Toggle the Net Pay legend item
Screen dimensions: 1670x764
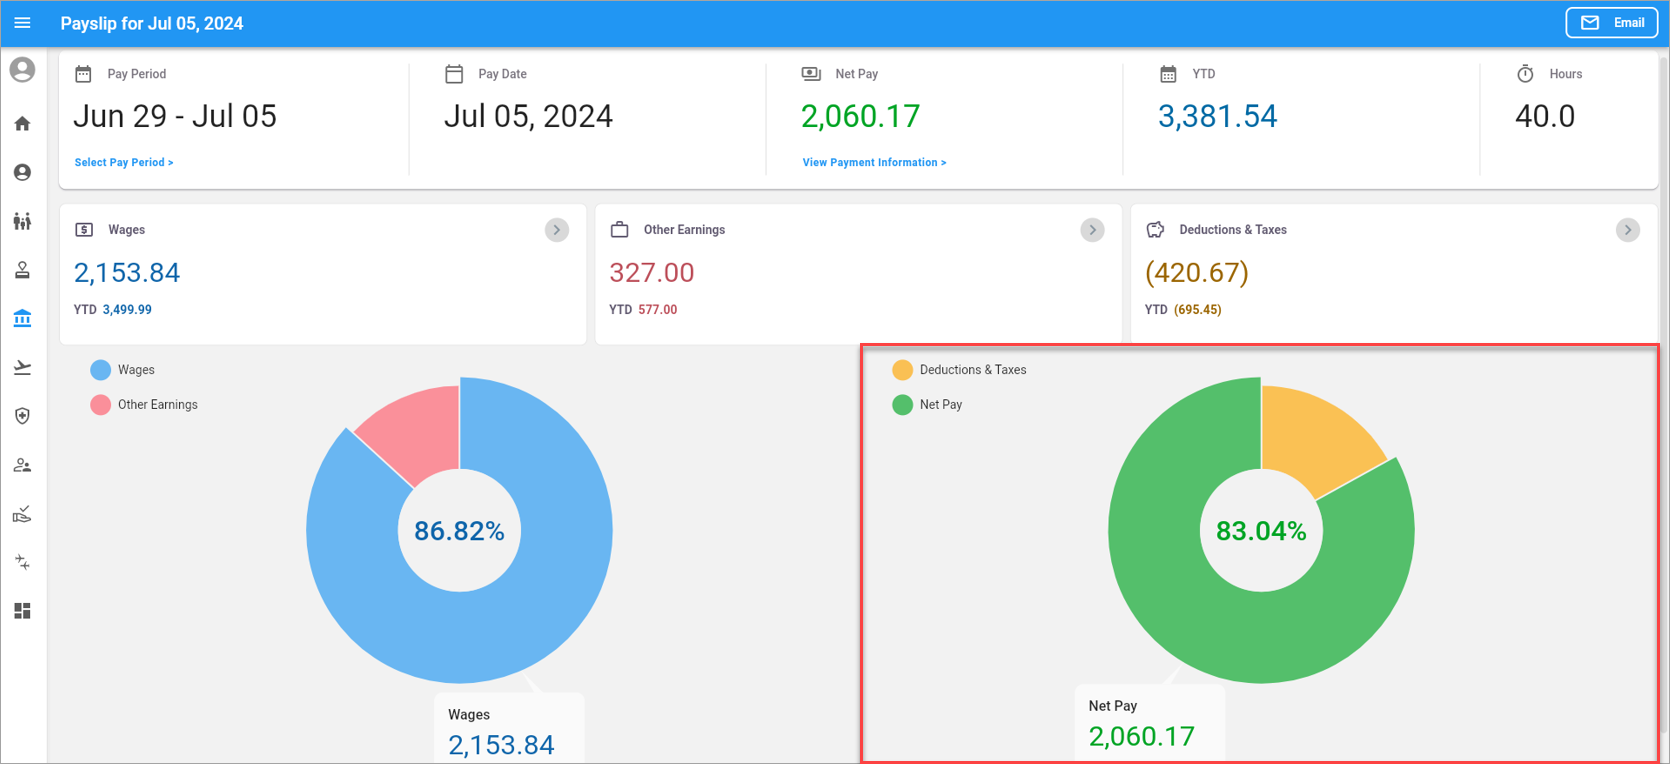927,405
